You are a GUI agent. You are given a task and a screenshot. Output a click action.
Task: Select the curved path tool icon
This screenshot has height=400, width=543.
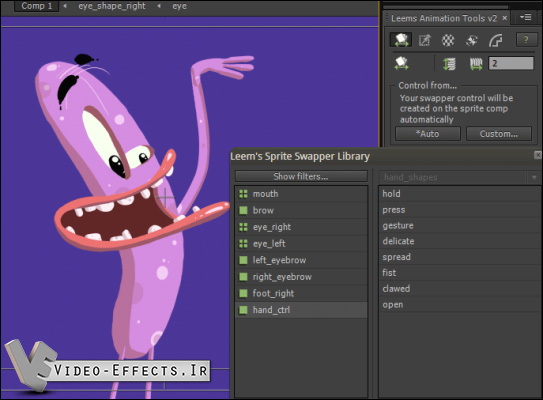(496, 40)
